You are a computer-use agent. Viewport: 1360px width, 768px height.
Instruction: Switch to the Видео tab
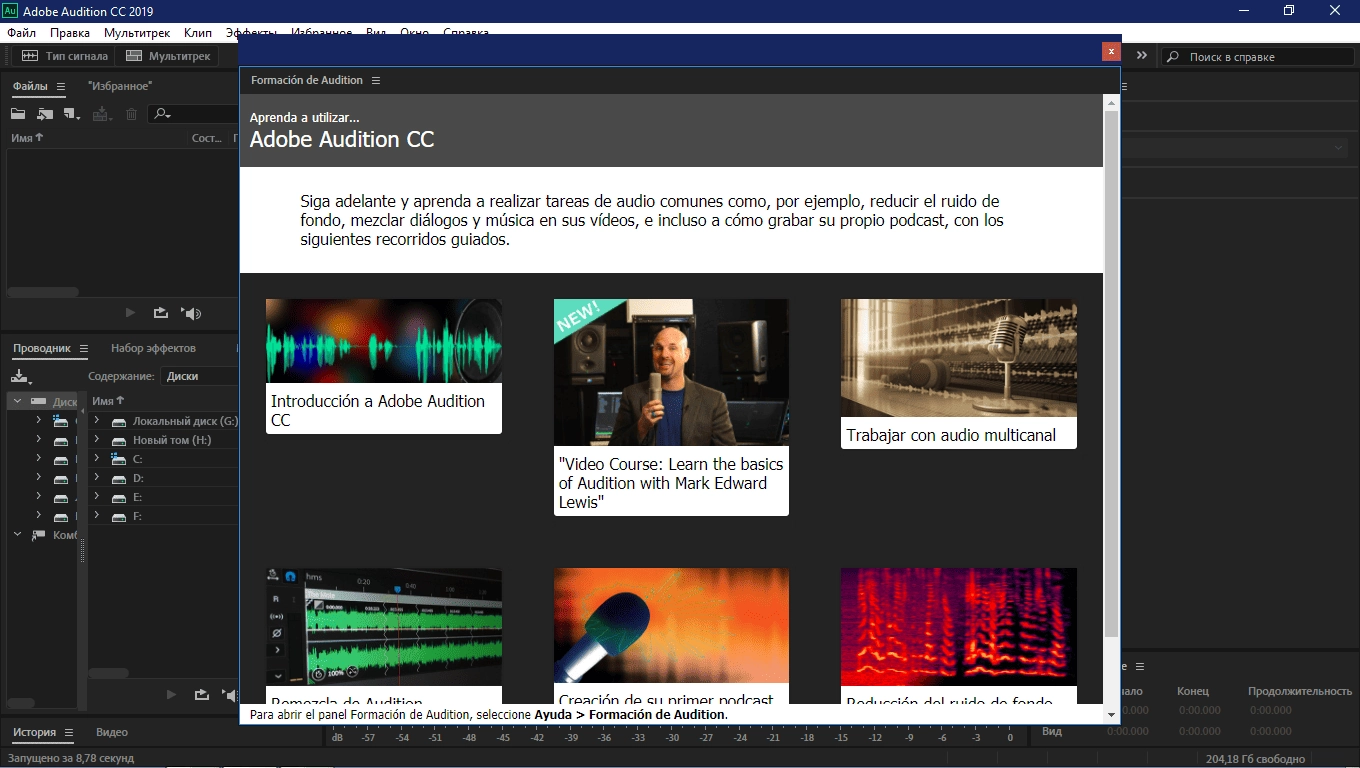(112, 733)
